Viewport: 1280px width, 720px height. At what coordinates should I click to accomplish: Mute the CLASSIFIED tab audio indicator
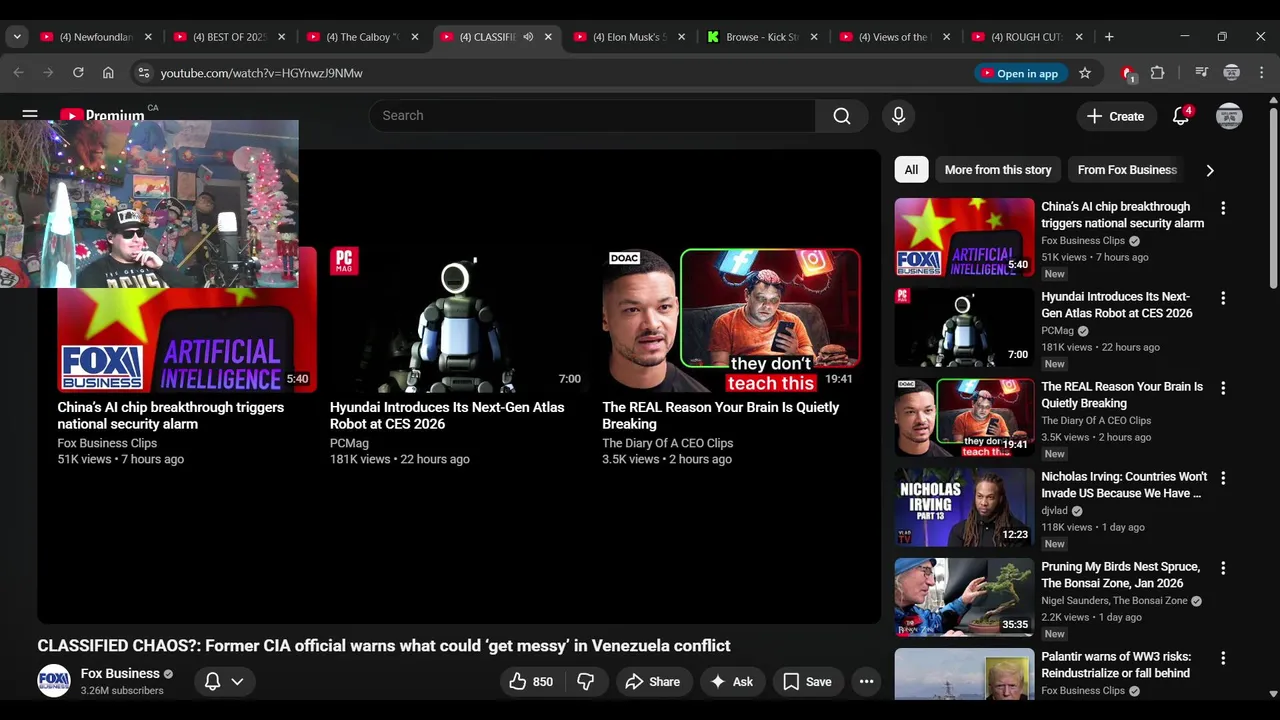[528, 37]
